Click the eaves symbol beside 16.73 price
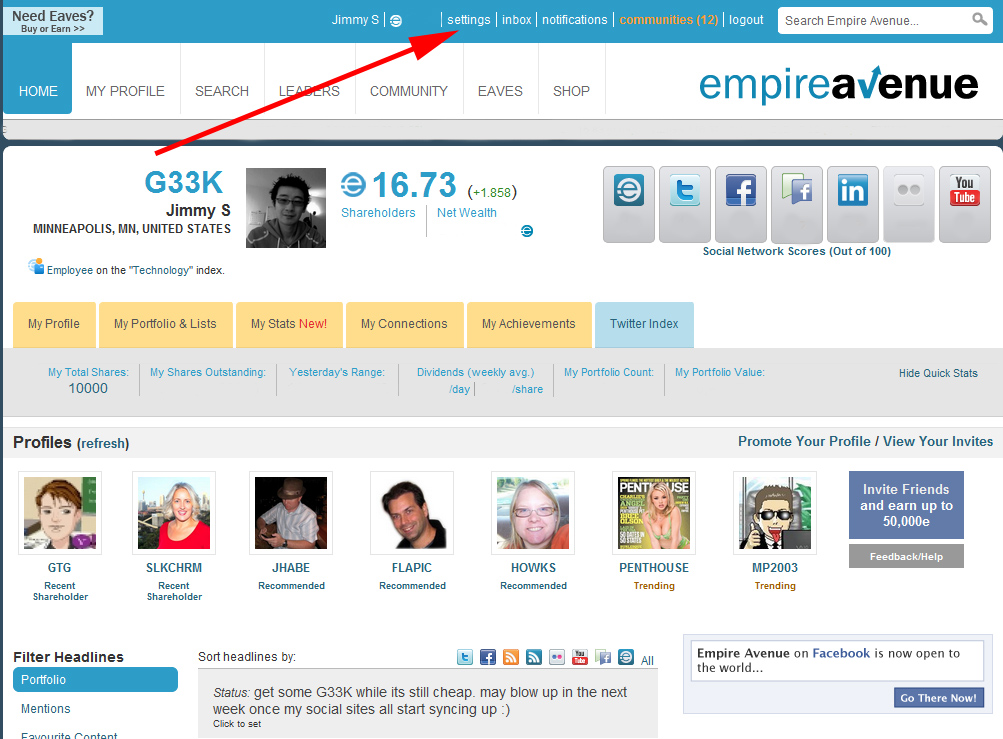The width and height of the screenshot is (1003, 739). [x=353, y=186]
